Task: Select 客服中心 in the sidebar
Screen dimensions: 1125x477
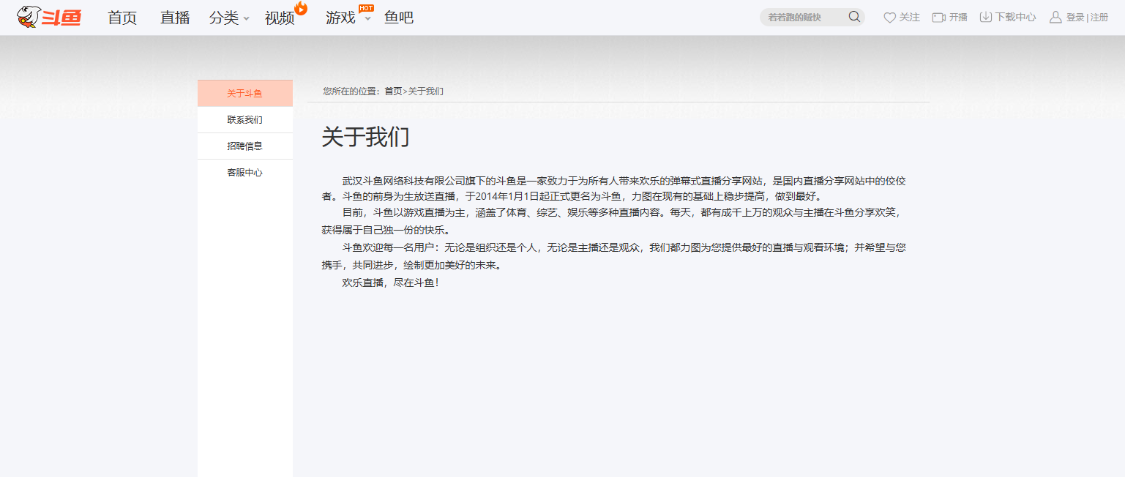Action: [245, 173]
